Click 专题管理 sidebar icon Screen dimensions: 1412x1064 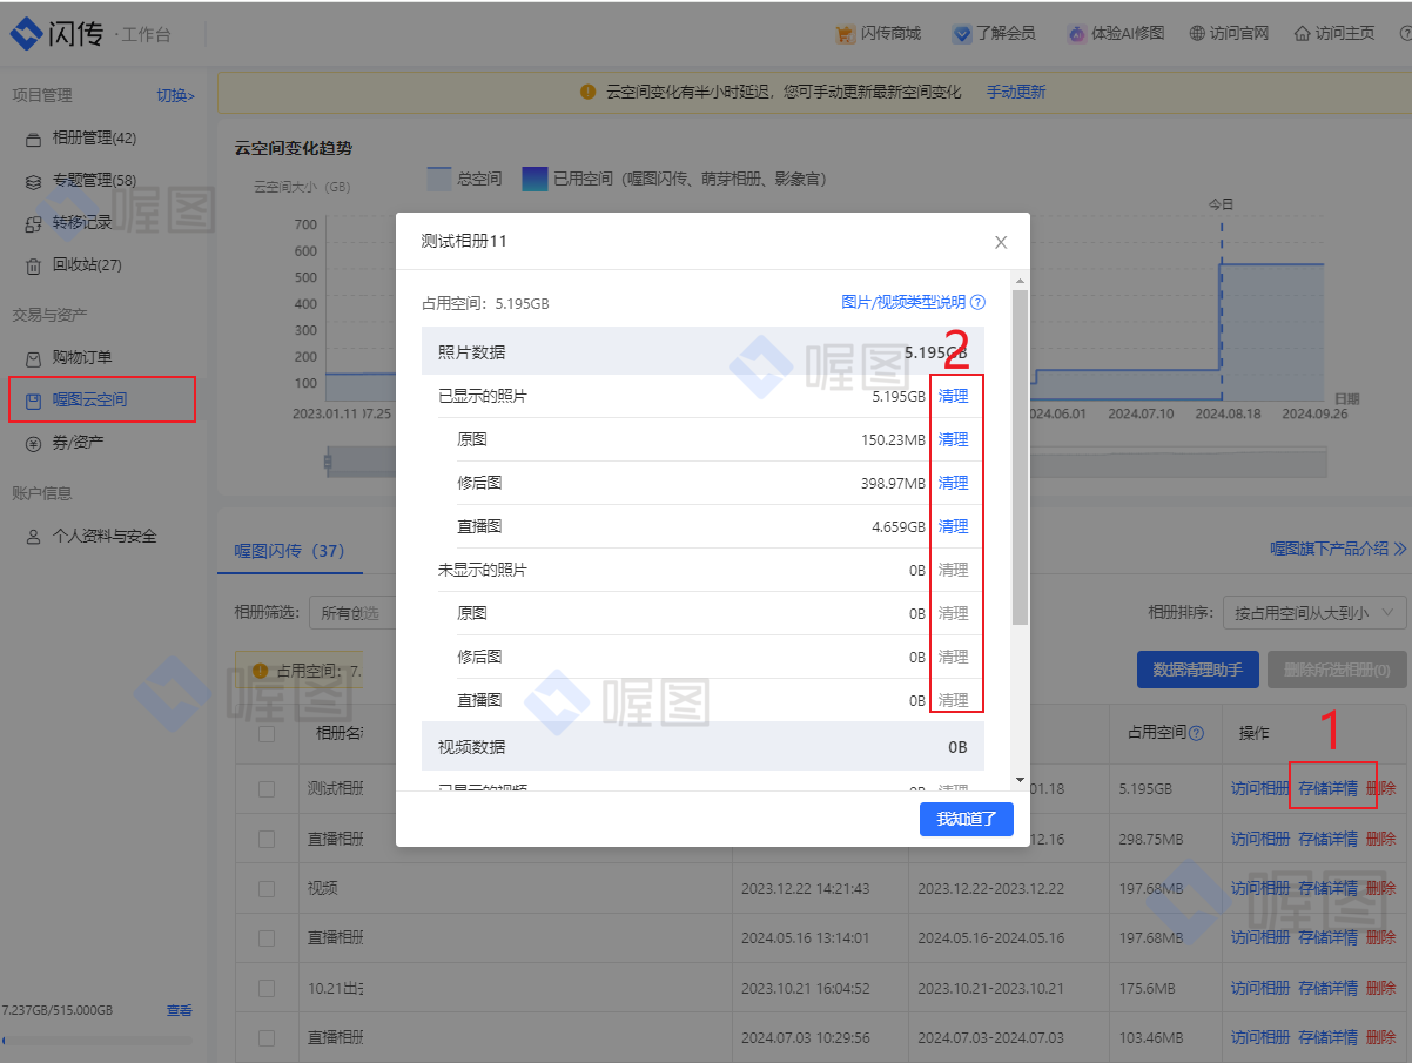[x=33, y=181]
